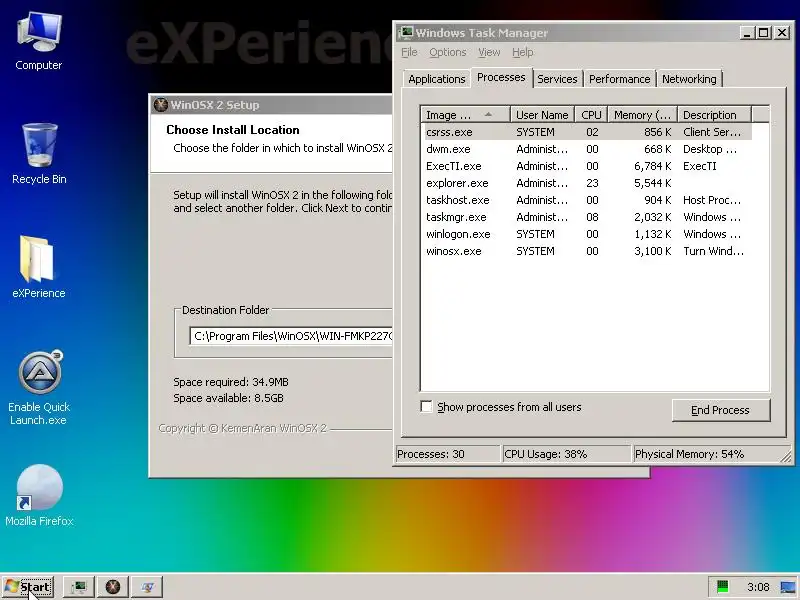Click the green CPU meter tray icon

tap(722, 587)
